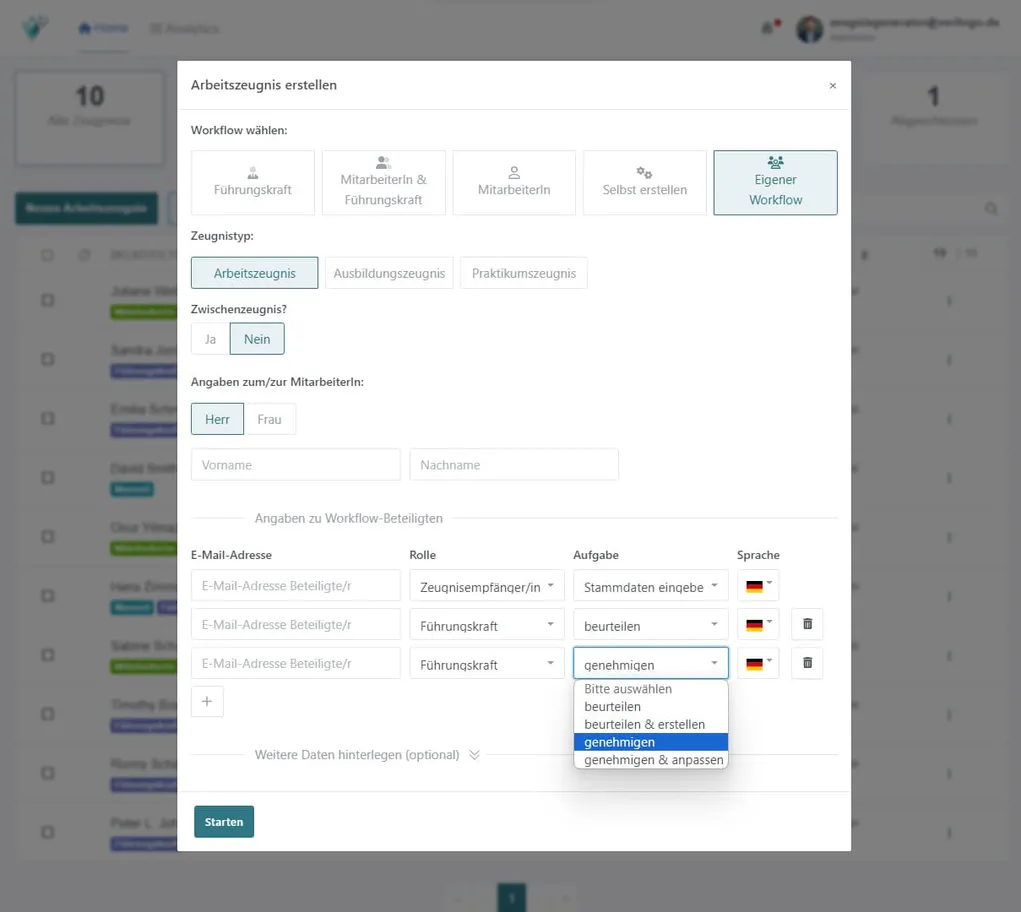Pick genehmigen & anpassen option
The width and height of the screenshot is (1021, 912).
pos(650,760)
